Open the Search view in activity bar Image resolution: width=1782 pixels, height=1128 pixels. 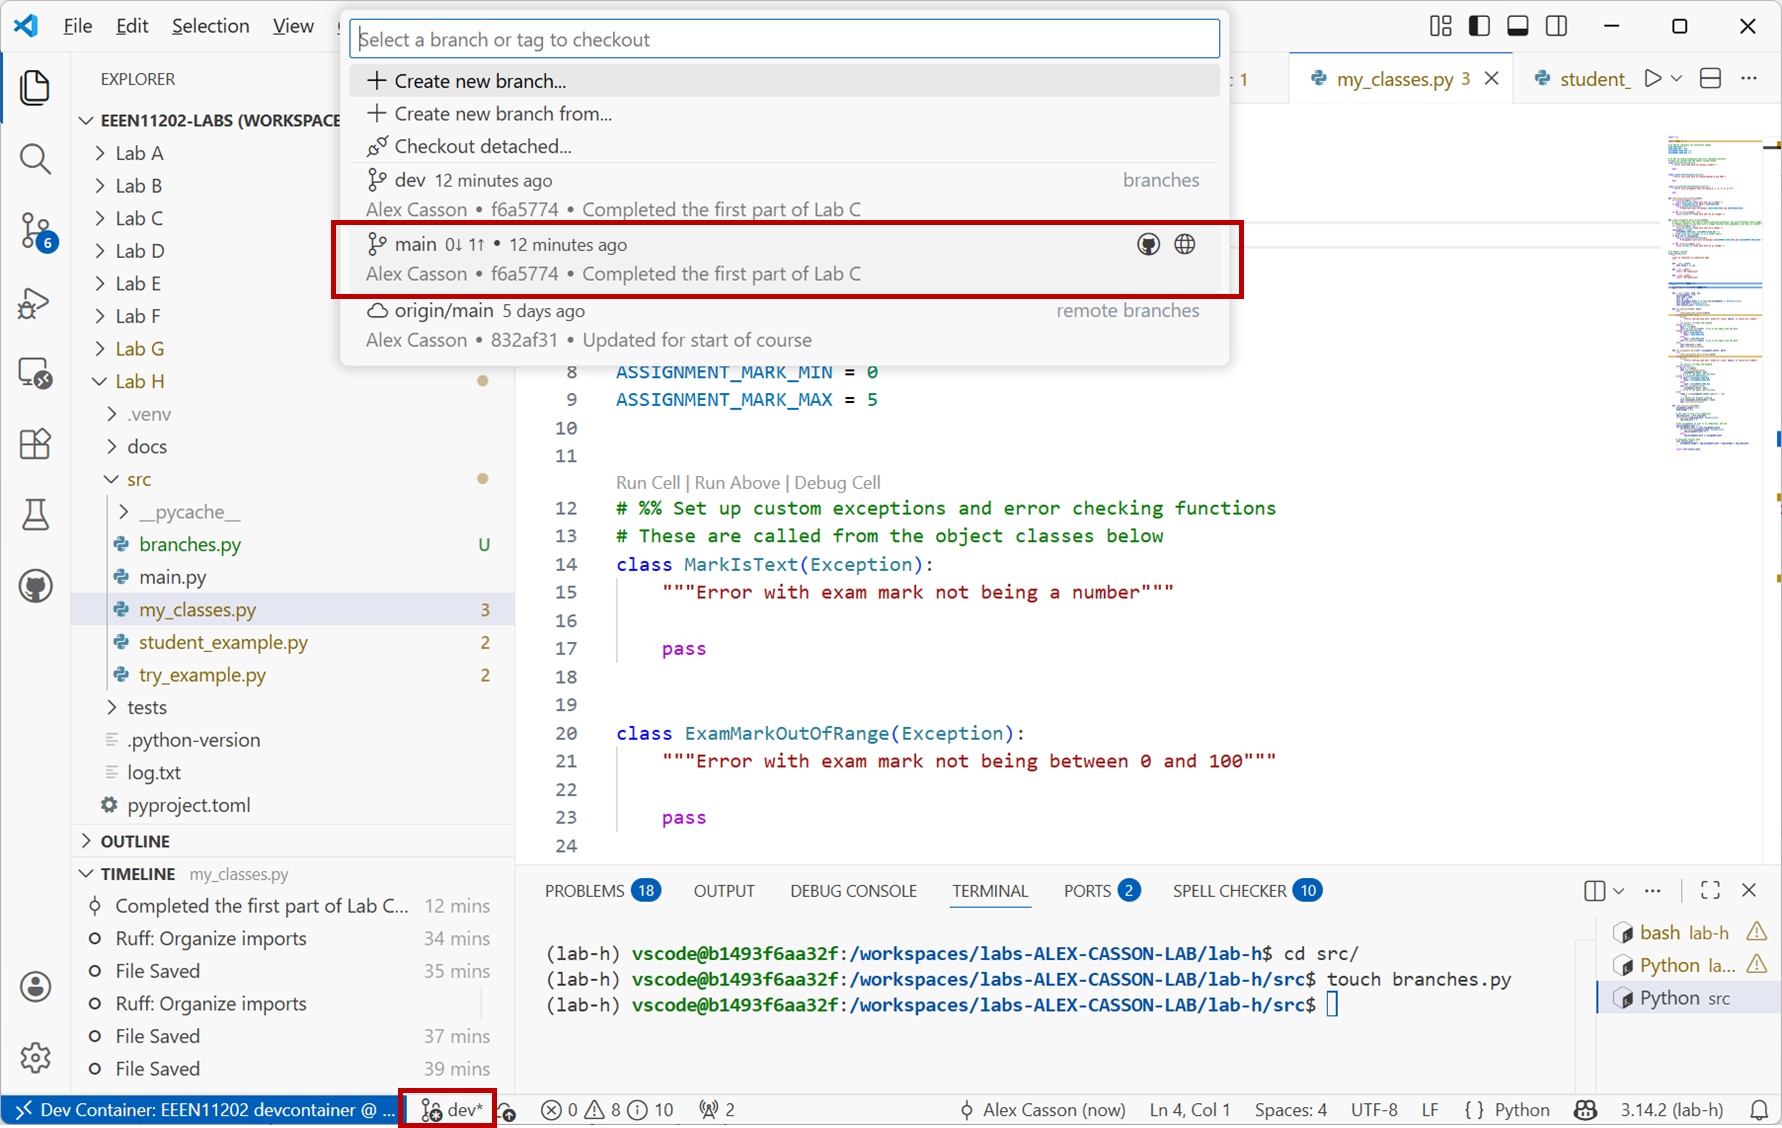click(36, 159)
